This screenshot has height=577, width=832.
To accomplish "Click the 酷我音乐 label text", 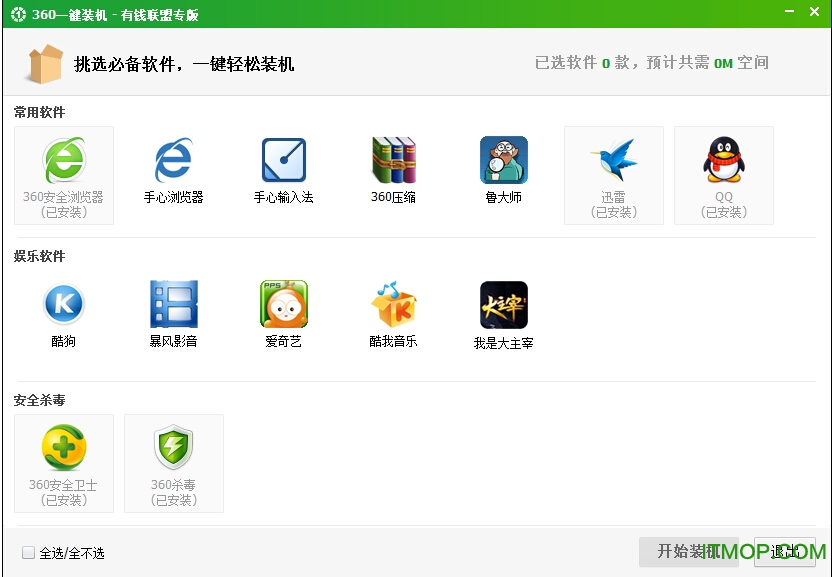I will click(x=393, y=341).
